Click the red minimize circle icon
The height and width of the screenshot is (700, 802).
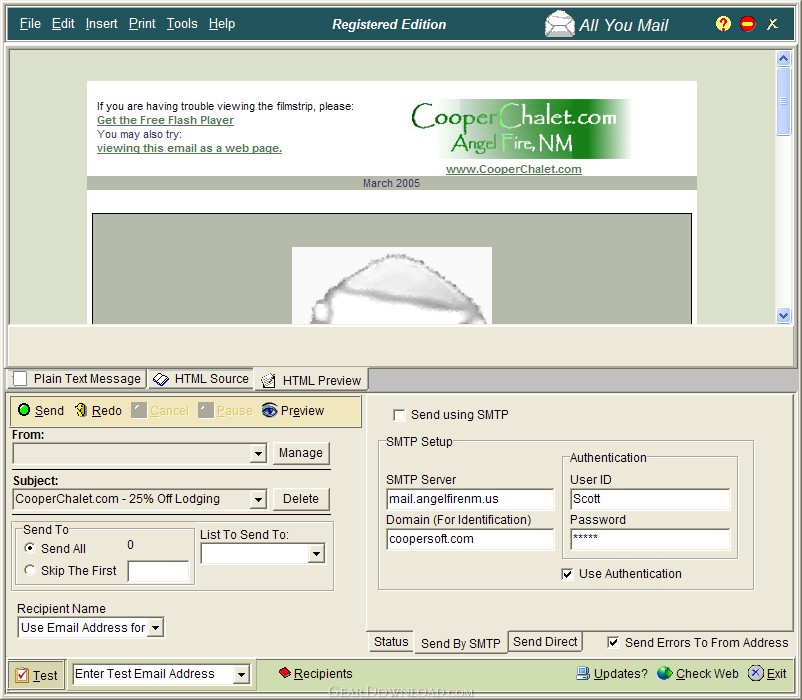pos(748,24)
